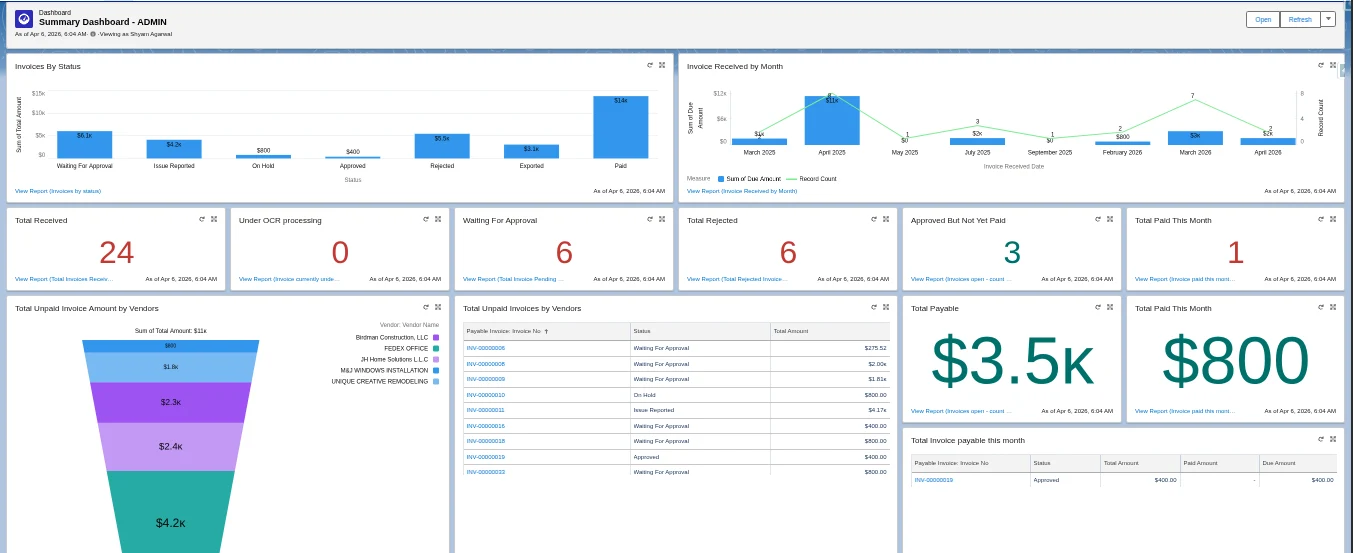Click the Paid Amount column header
The width and height of the screenshot is (1353, 553).
pyautogui.click(x=1218, y=463)
